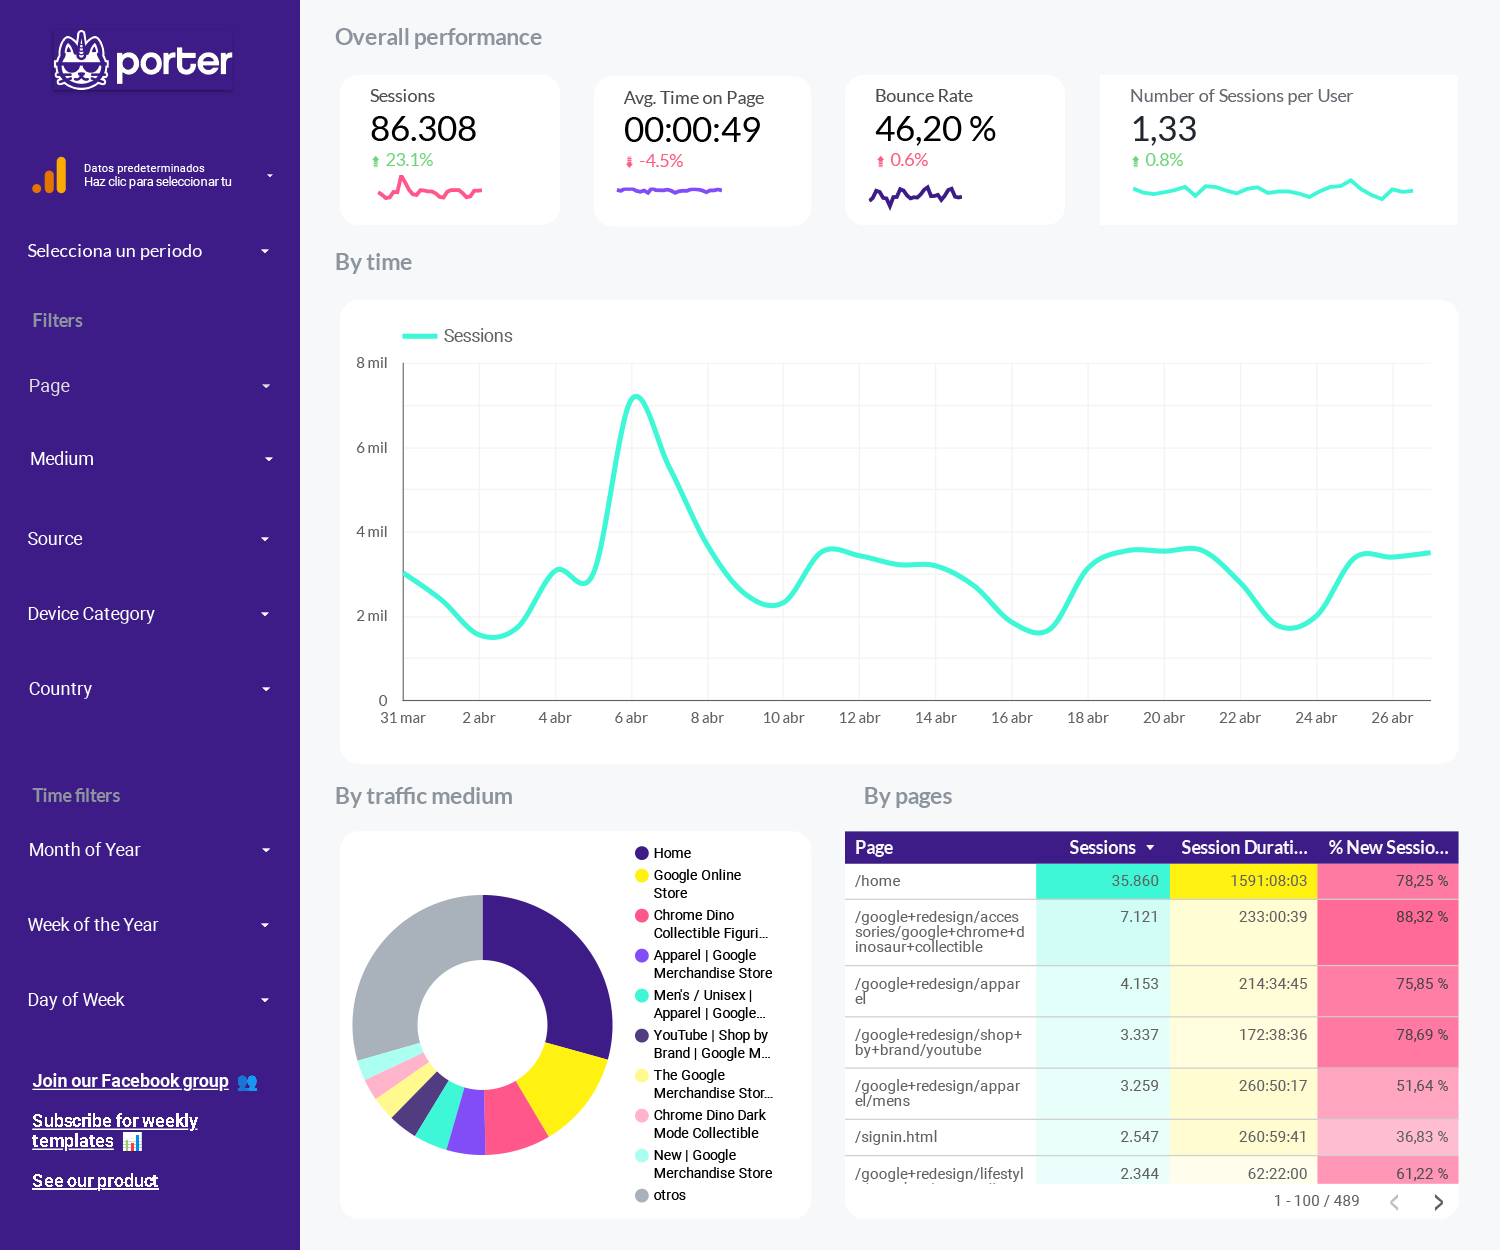Image resolution: width=1500 pixels, height=1250 pixels.
Task: Click the people icon beside Facebook group link
Action: 246,1081
